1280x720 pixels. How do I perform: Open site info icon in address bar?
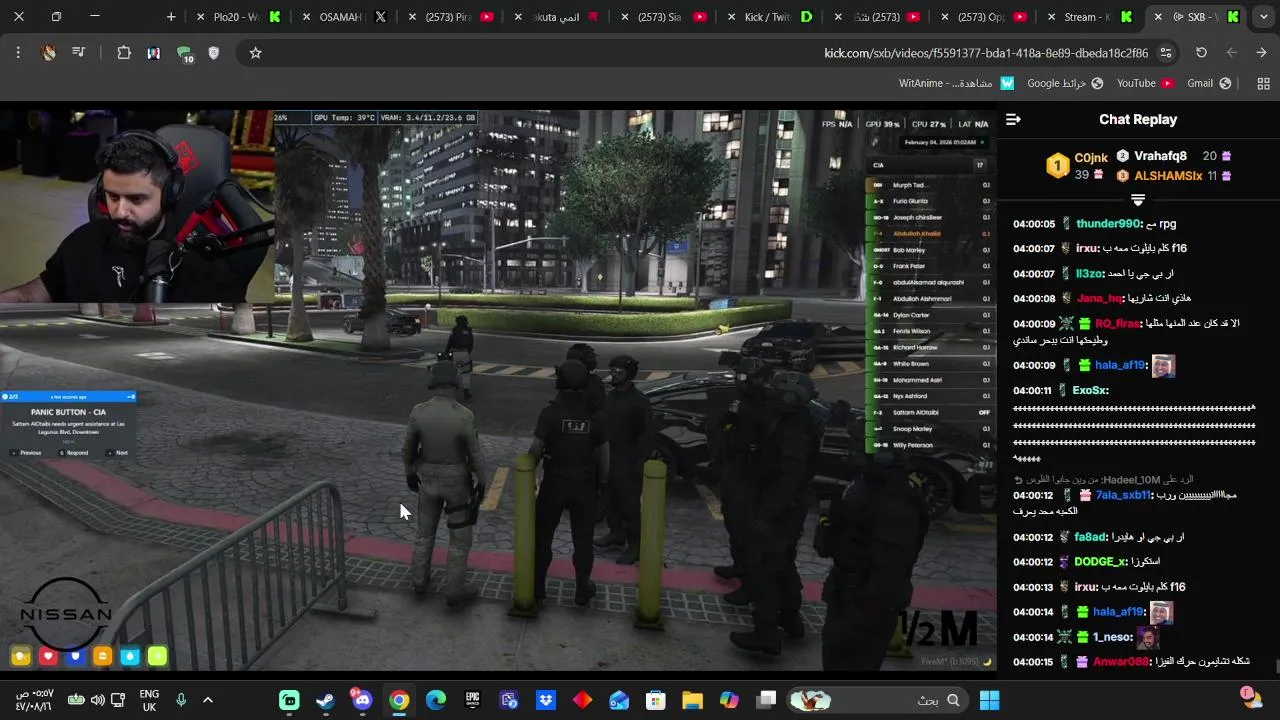click(1166, 53)
